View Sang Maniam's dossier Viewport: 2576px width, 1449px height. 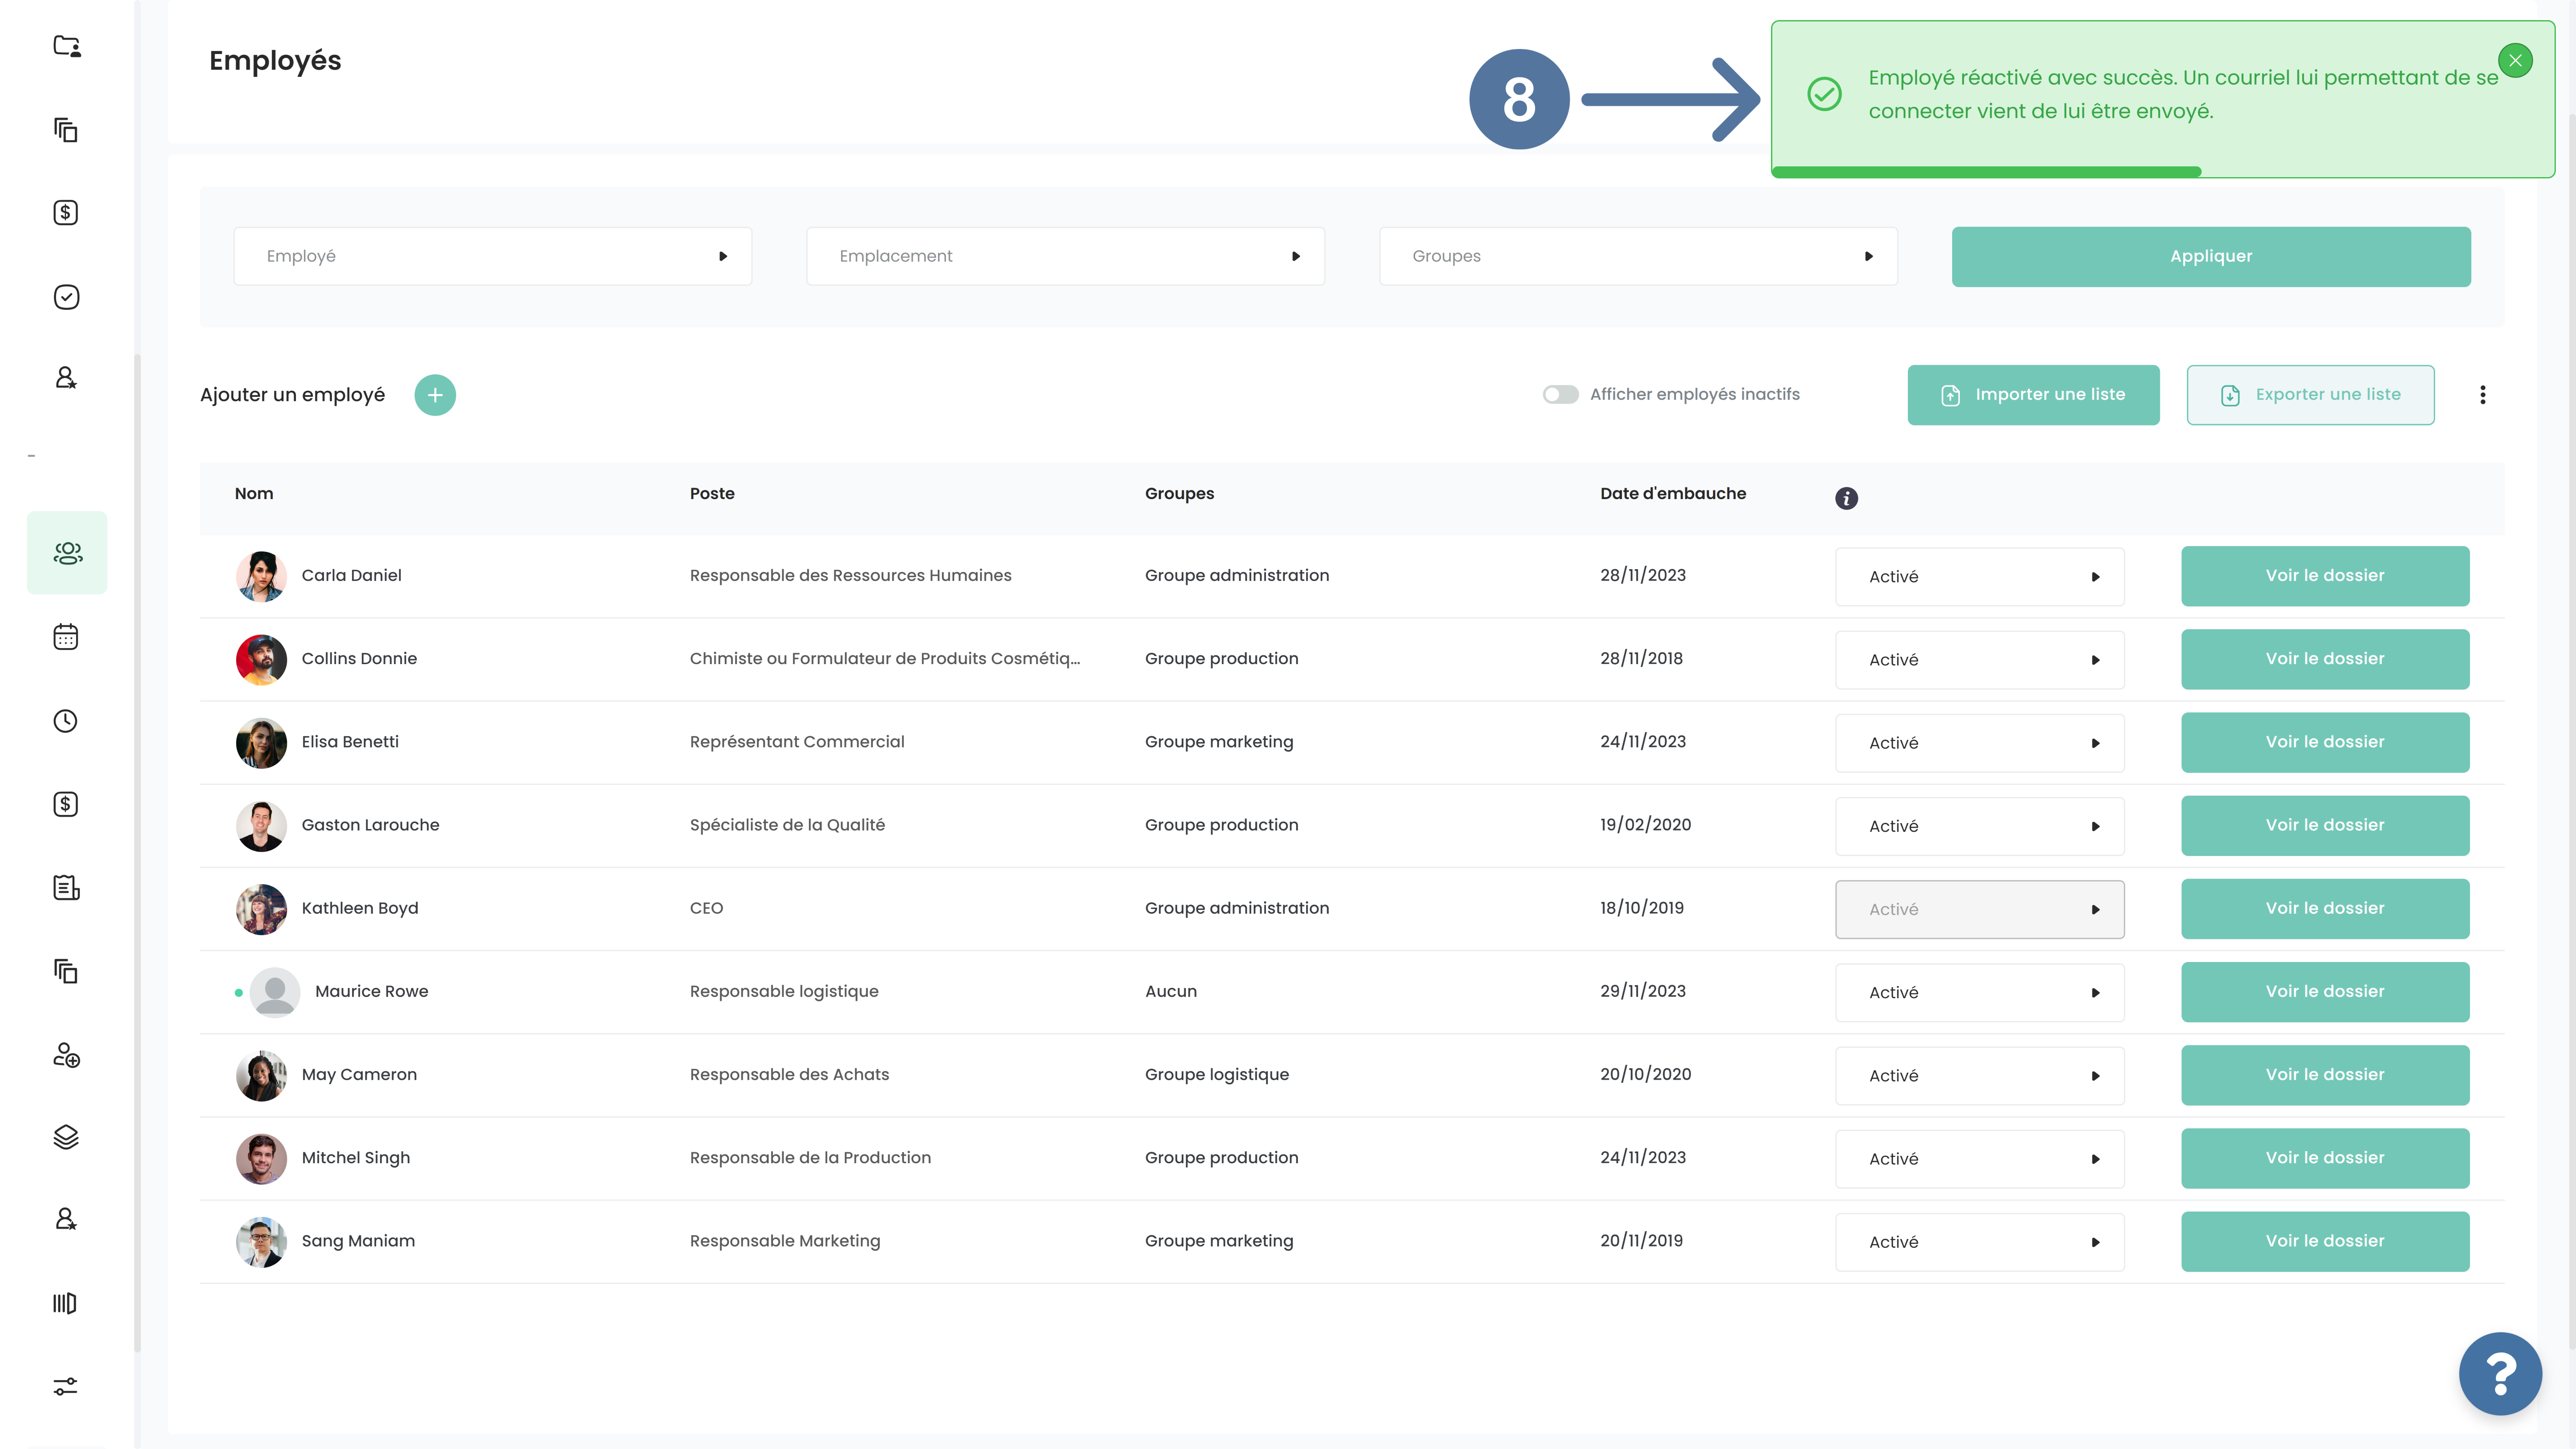[x=2325, y=1242]
